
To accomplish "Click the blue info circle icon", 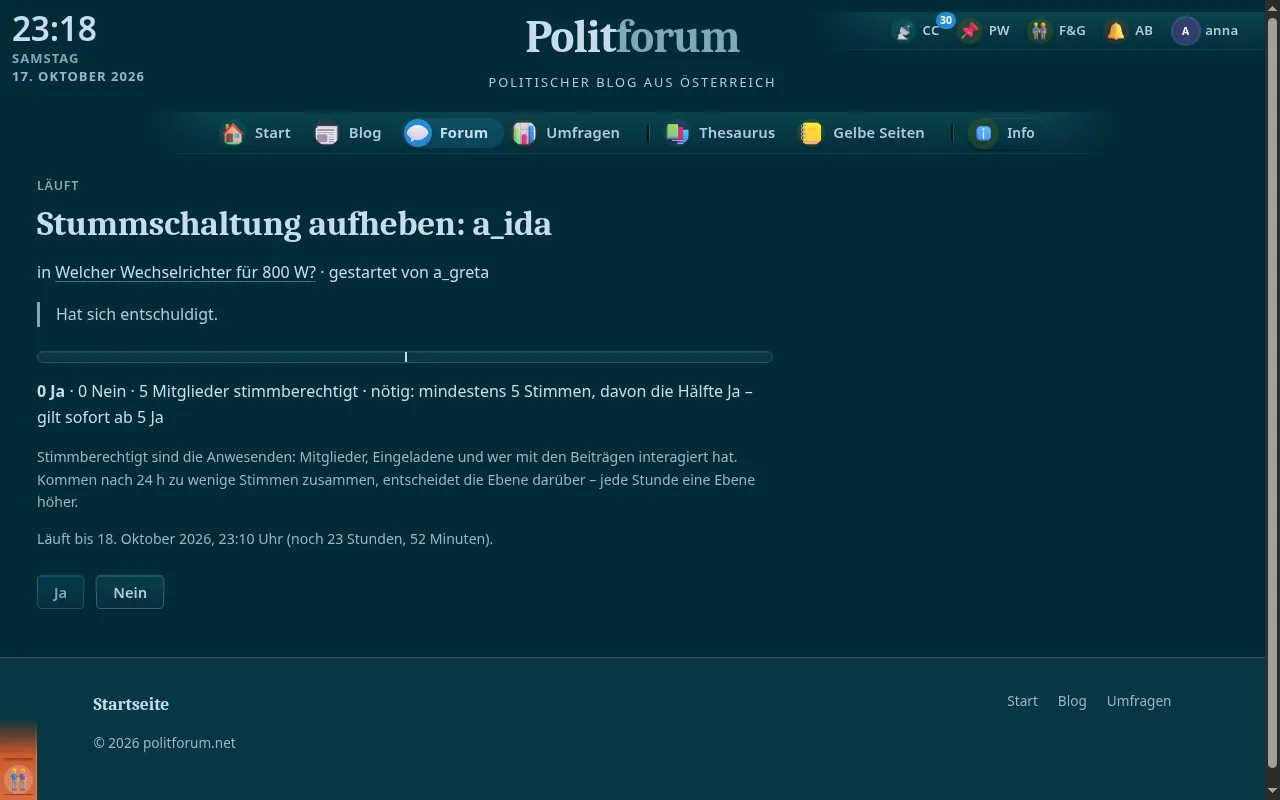I will tap(983, 133).
